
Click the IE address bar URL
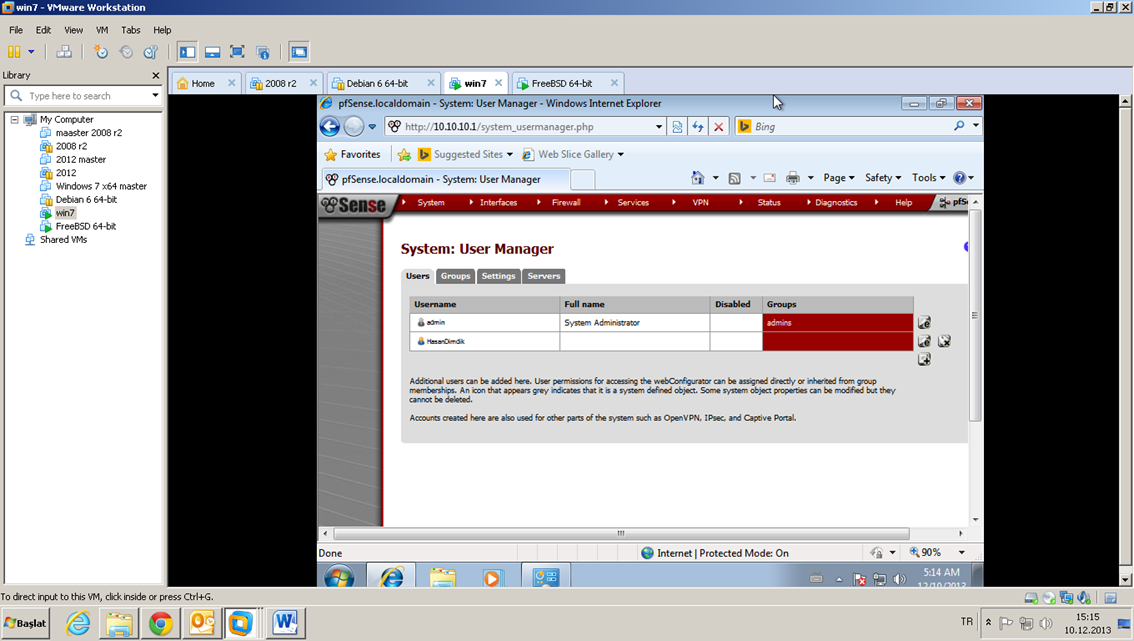pos(499,127)
